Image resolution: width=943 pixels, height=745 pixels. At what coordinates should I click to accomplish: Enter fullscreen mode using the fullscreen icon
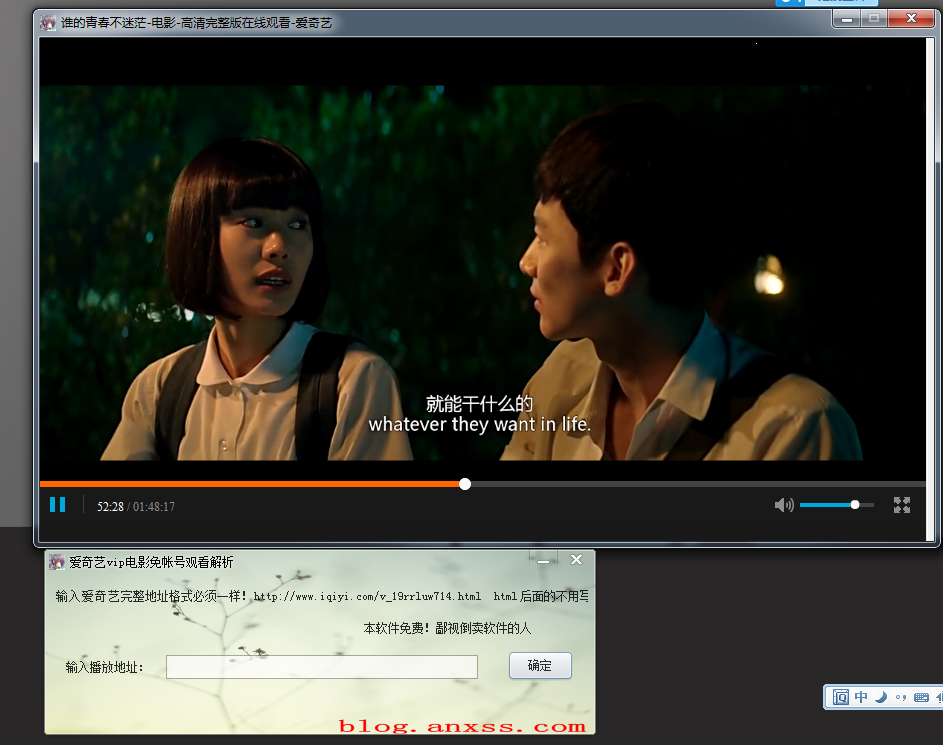pyautogui.click(x=902, y=505)
